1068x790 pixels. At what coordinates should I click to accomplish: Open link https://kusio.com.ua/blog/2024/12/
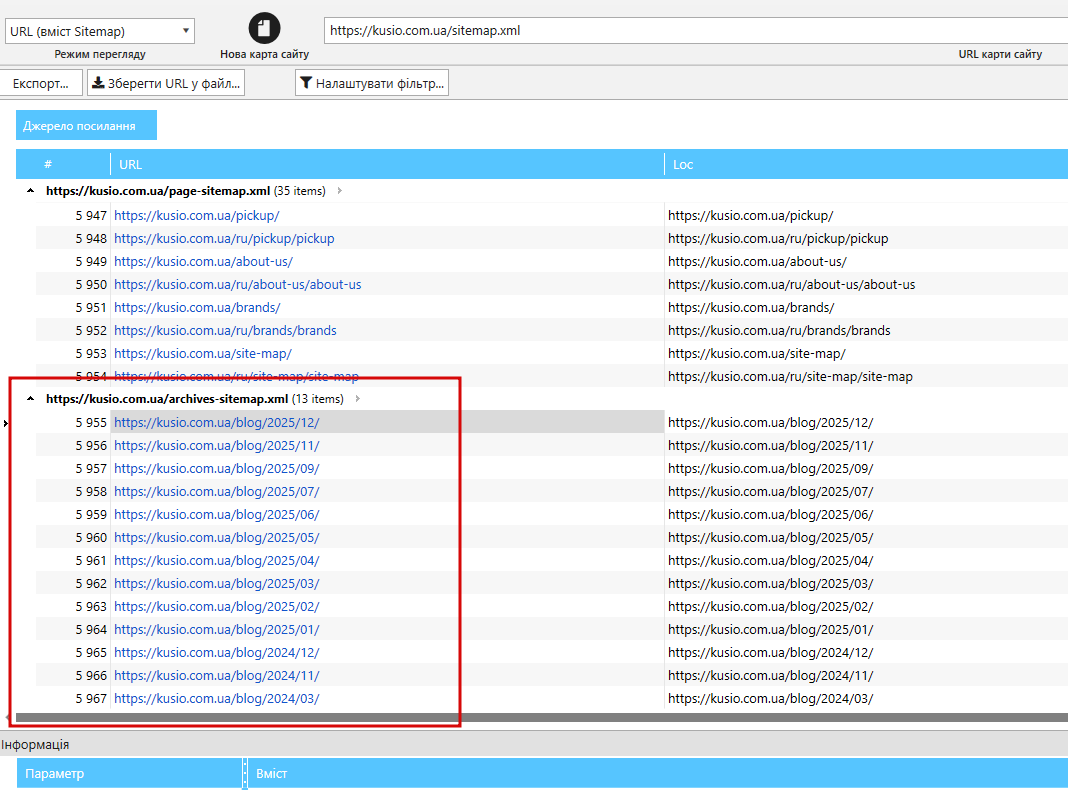tap(217, 652)
